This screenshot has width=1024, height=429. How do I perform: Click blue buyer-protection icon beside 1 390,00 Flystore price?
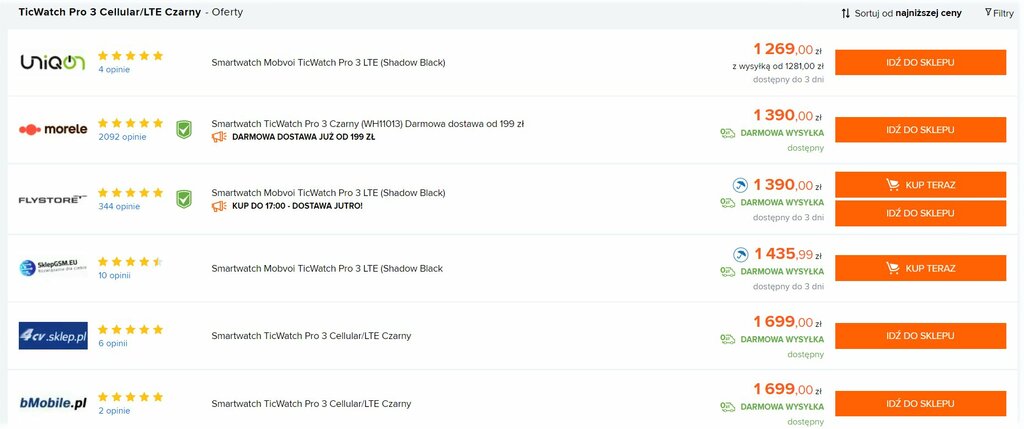coord(740,185)
